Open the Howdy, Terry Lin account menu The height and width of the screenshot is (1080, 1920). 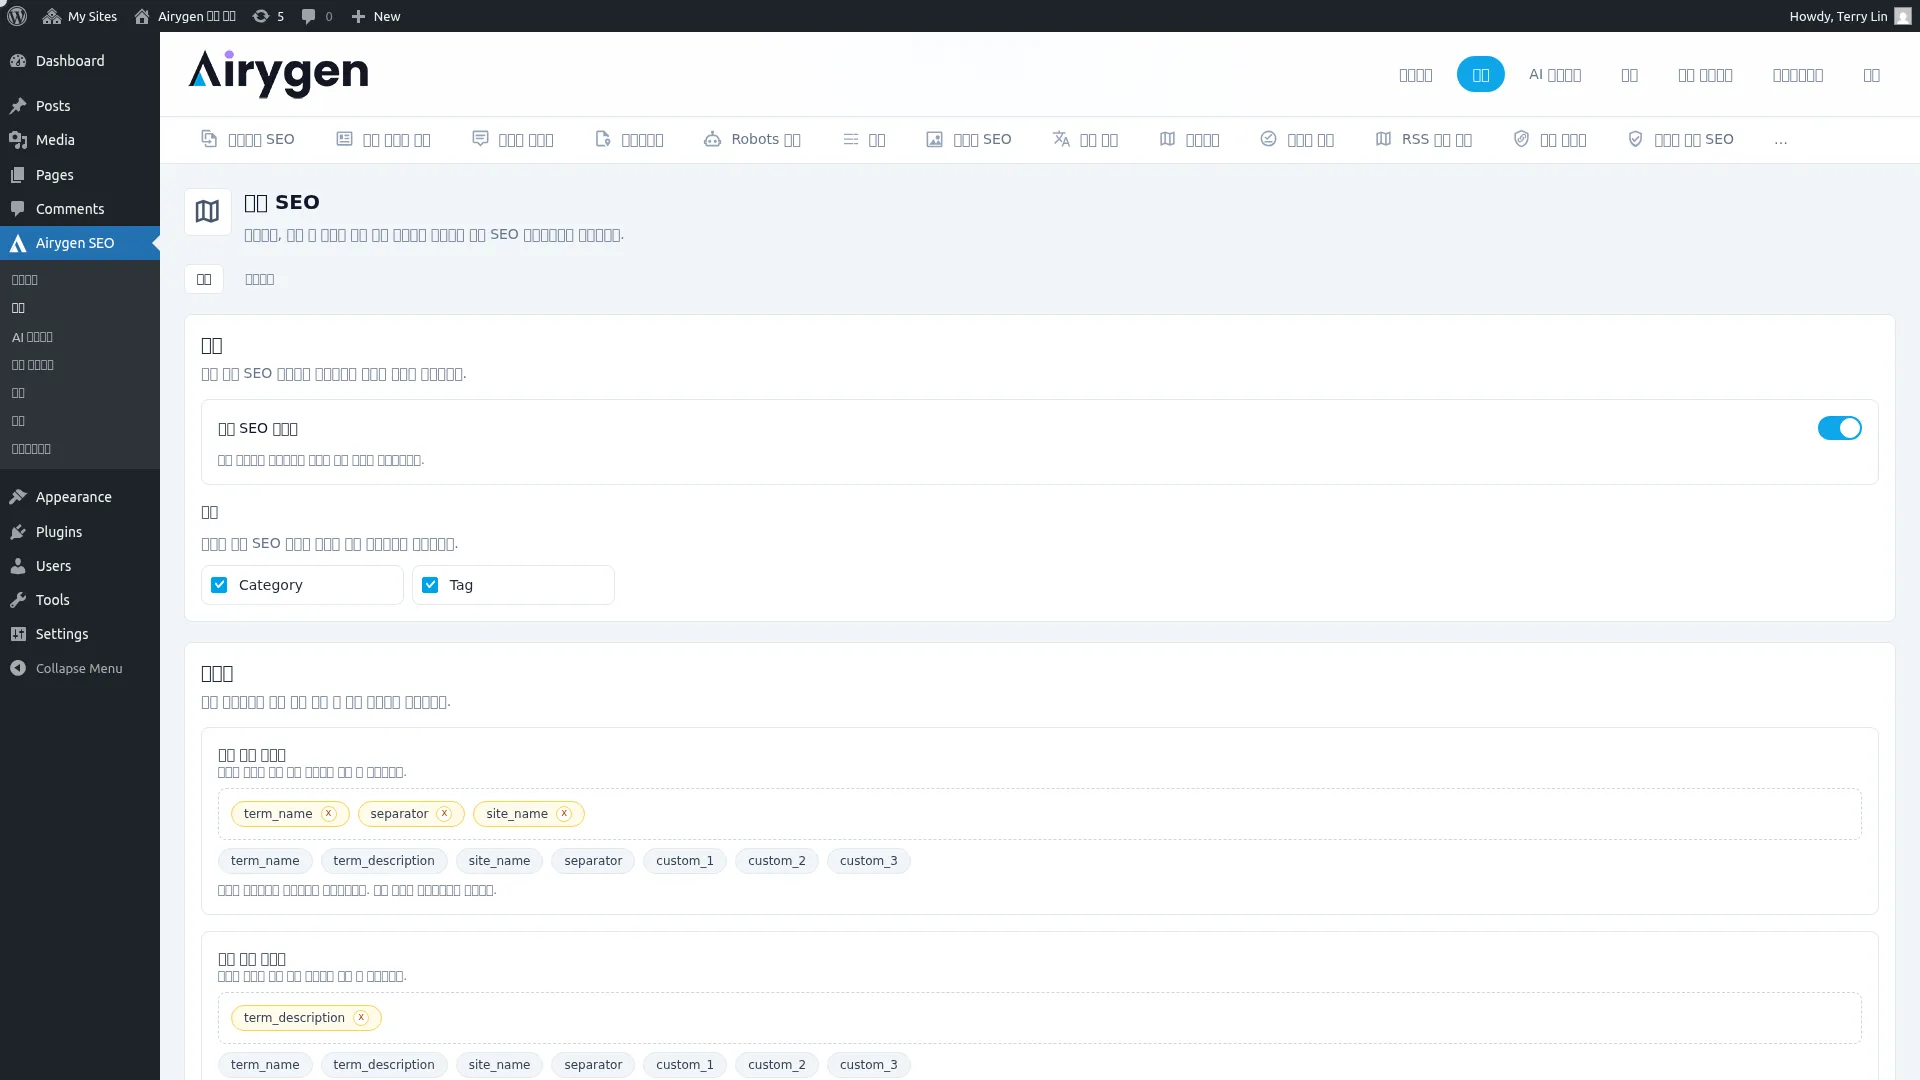tap(1850, 16)
